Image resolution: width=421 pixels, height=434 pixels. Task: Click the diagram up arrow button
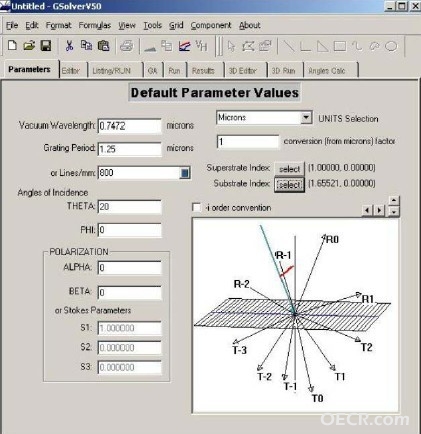pos(394,200)
